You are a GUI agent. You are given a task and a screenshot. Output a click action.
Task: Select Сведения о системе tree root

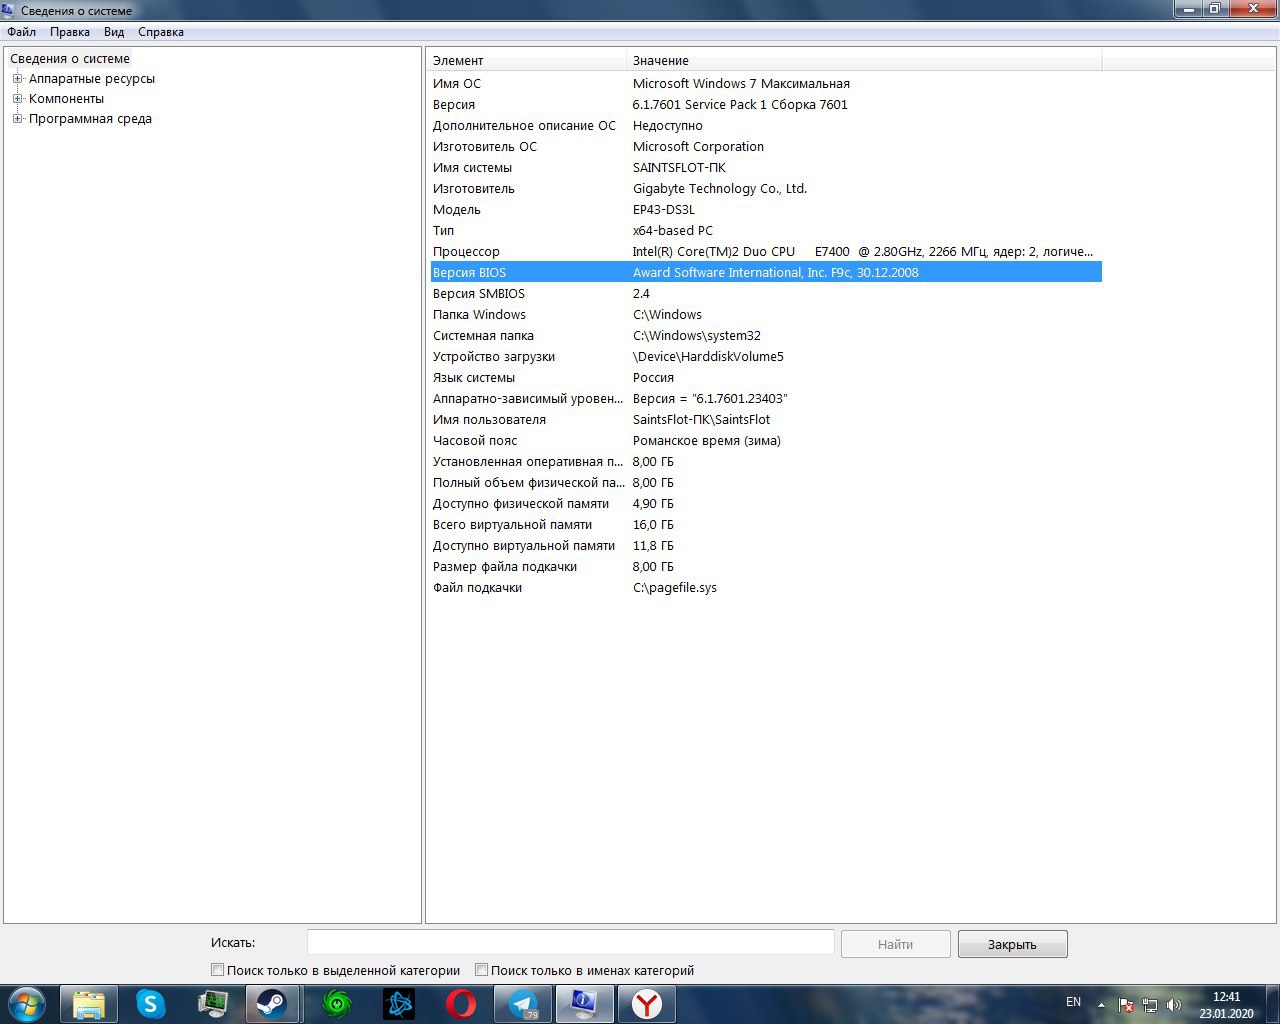coord(70,59)
